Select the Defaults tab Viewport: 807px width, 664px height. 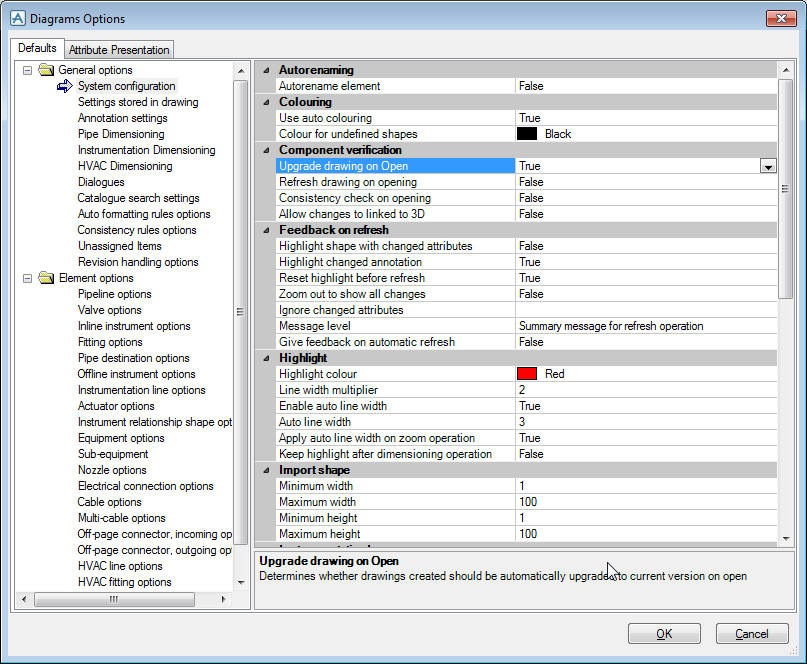click(x=38, y=48)
